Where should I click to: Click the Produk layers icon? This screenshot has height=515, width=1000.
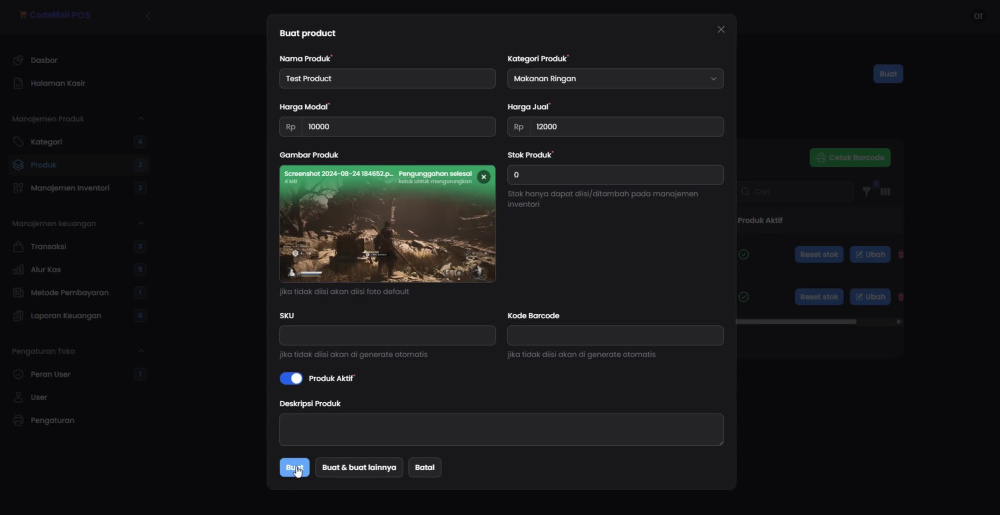click(18, 164)
